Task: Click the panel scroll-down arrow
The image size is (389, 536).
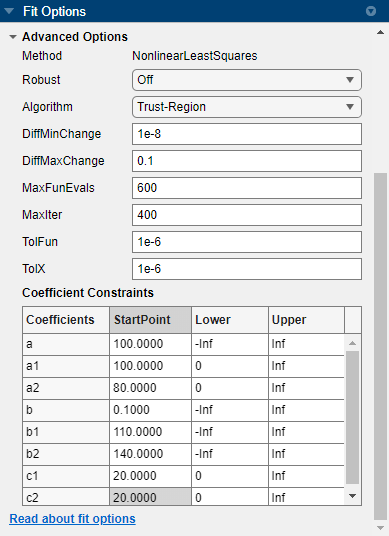Action: pyautogui.click(x=380, y=528)
